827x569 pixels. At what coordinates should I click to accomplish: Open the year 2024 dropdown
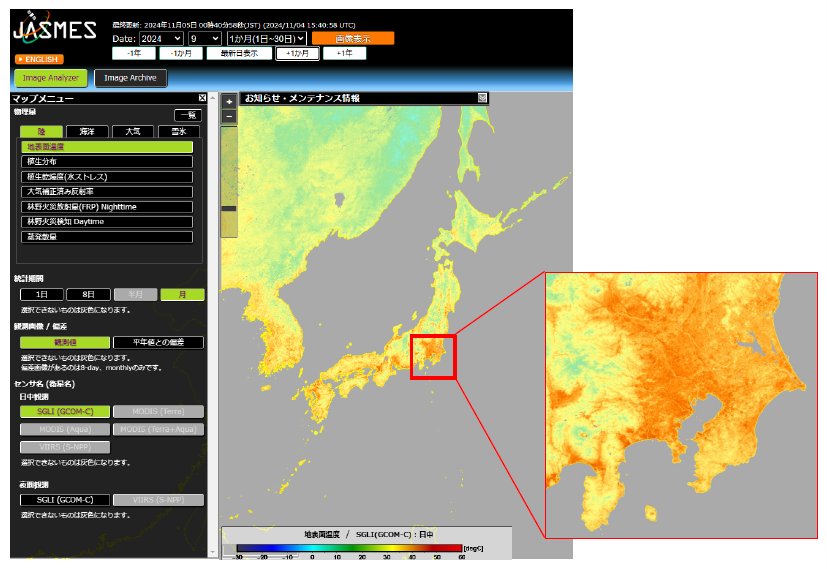[x=161, y=38]
